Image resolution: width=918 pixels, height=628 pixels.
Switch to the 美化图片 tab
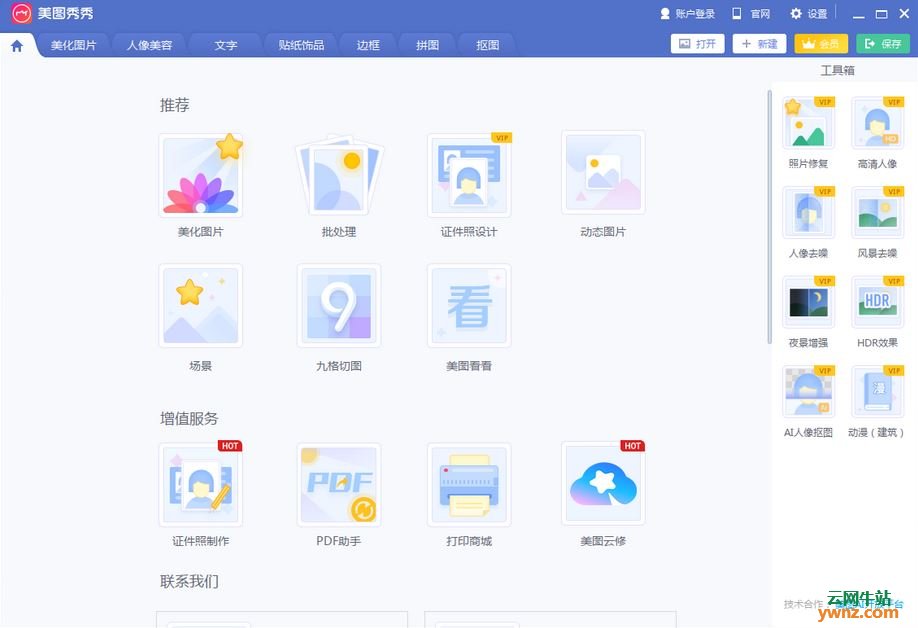[73, 45]
